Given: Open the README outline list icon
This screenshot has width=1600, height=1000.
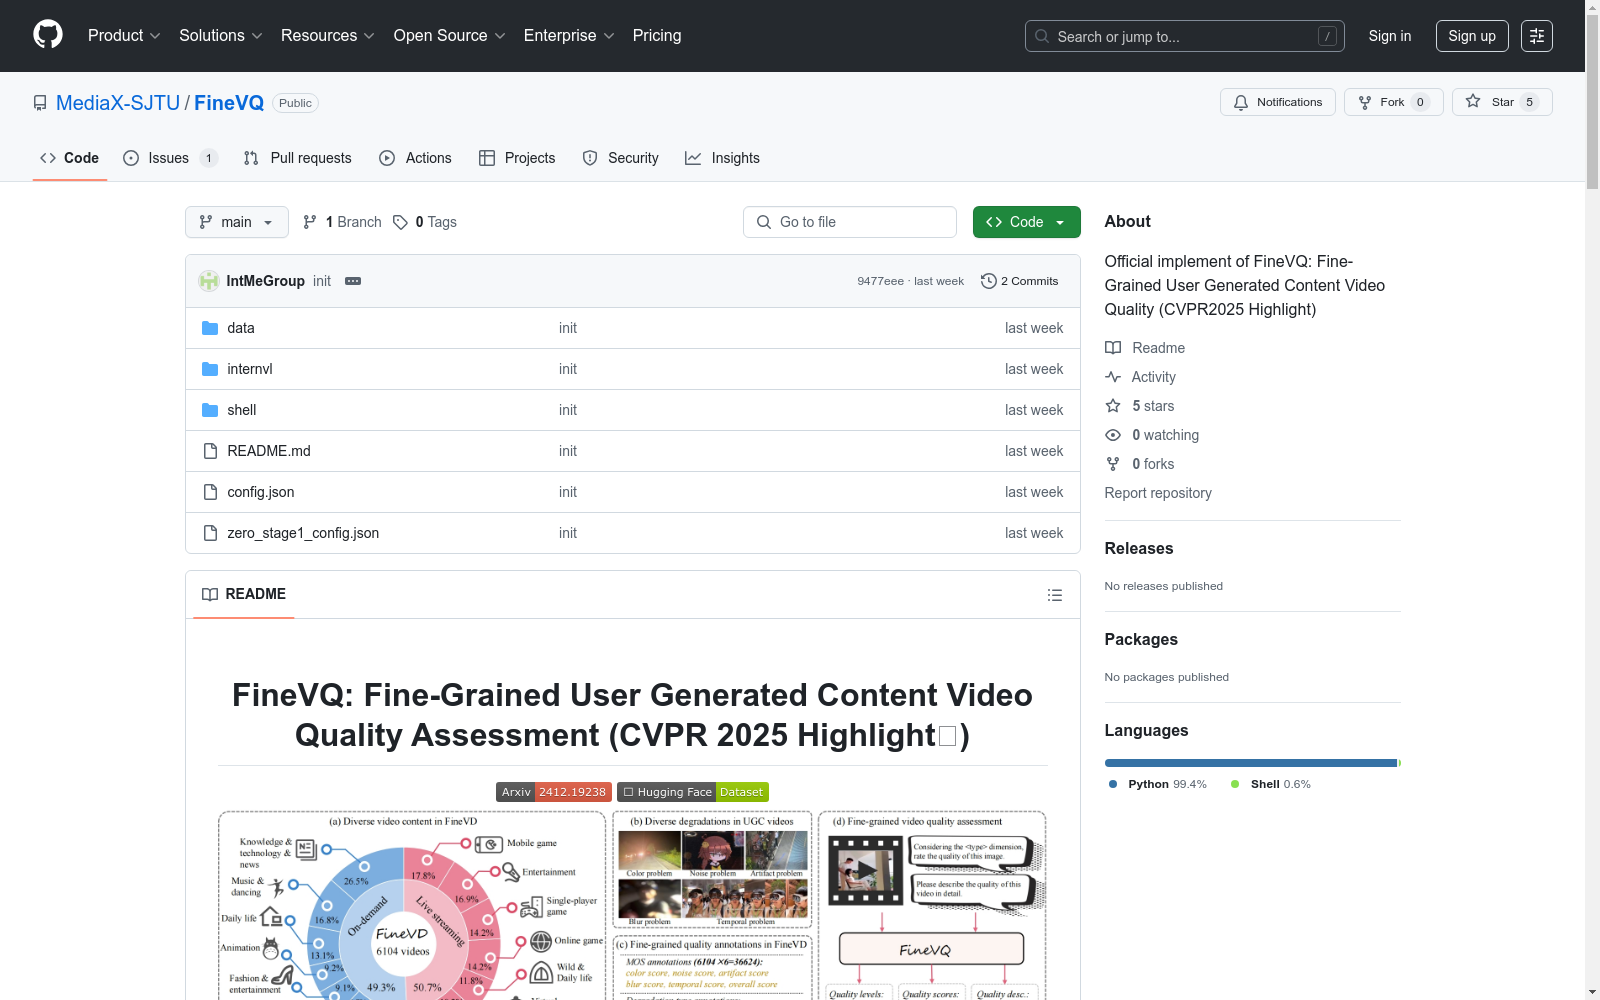Looking at the screenshot, I should click(x=1055, y=595).
